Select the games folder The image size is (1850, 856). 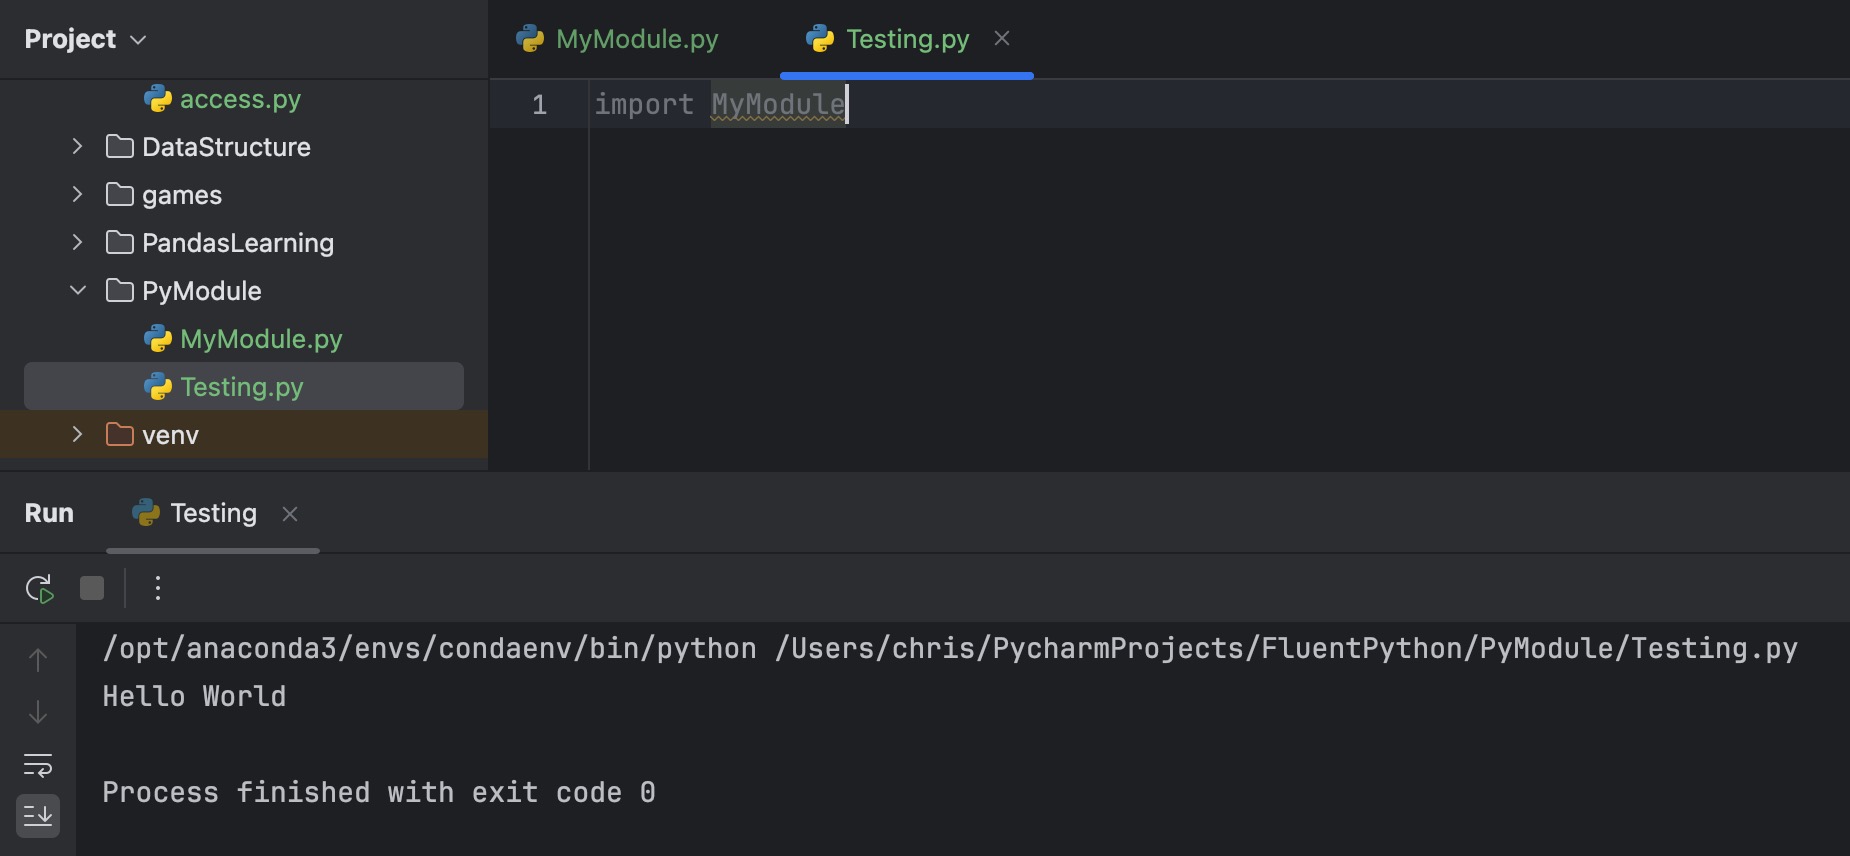pos(182,195)
